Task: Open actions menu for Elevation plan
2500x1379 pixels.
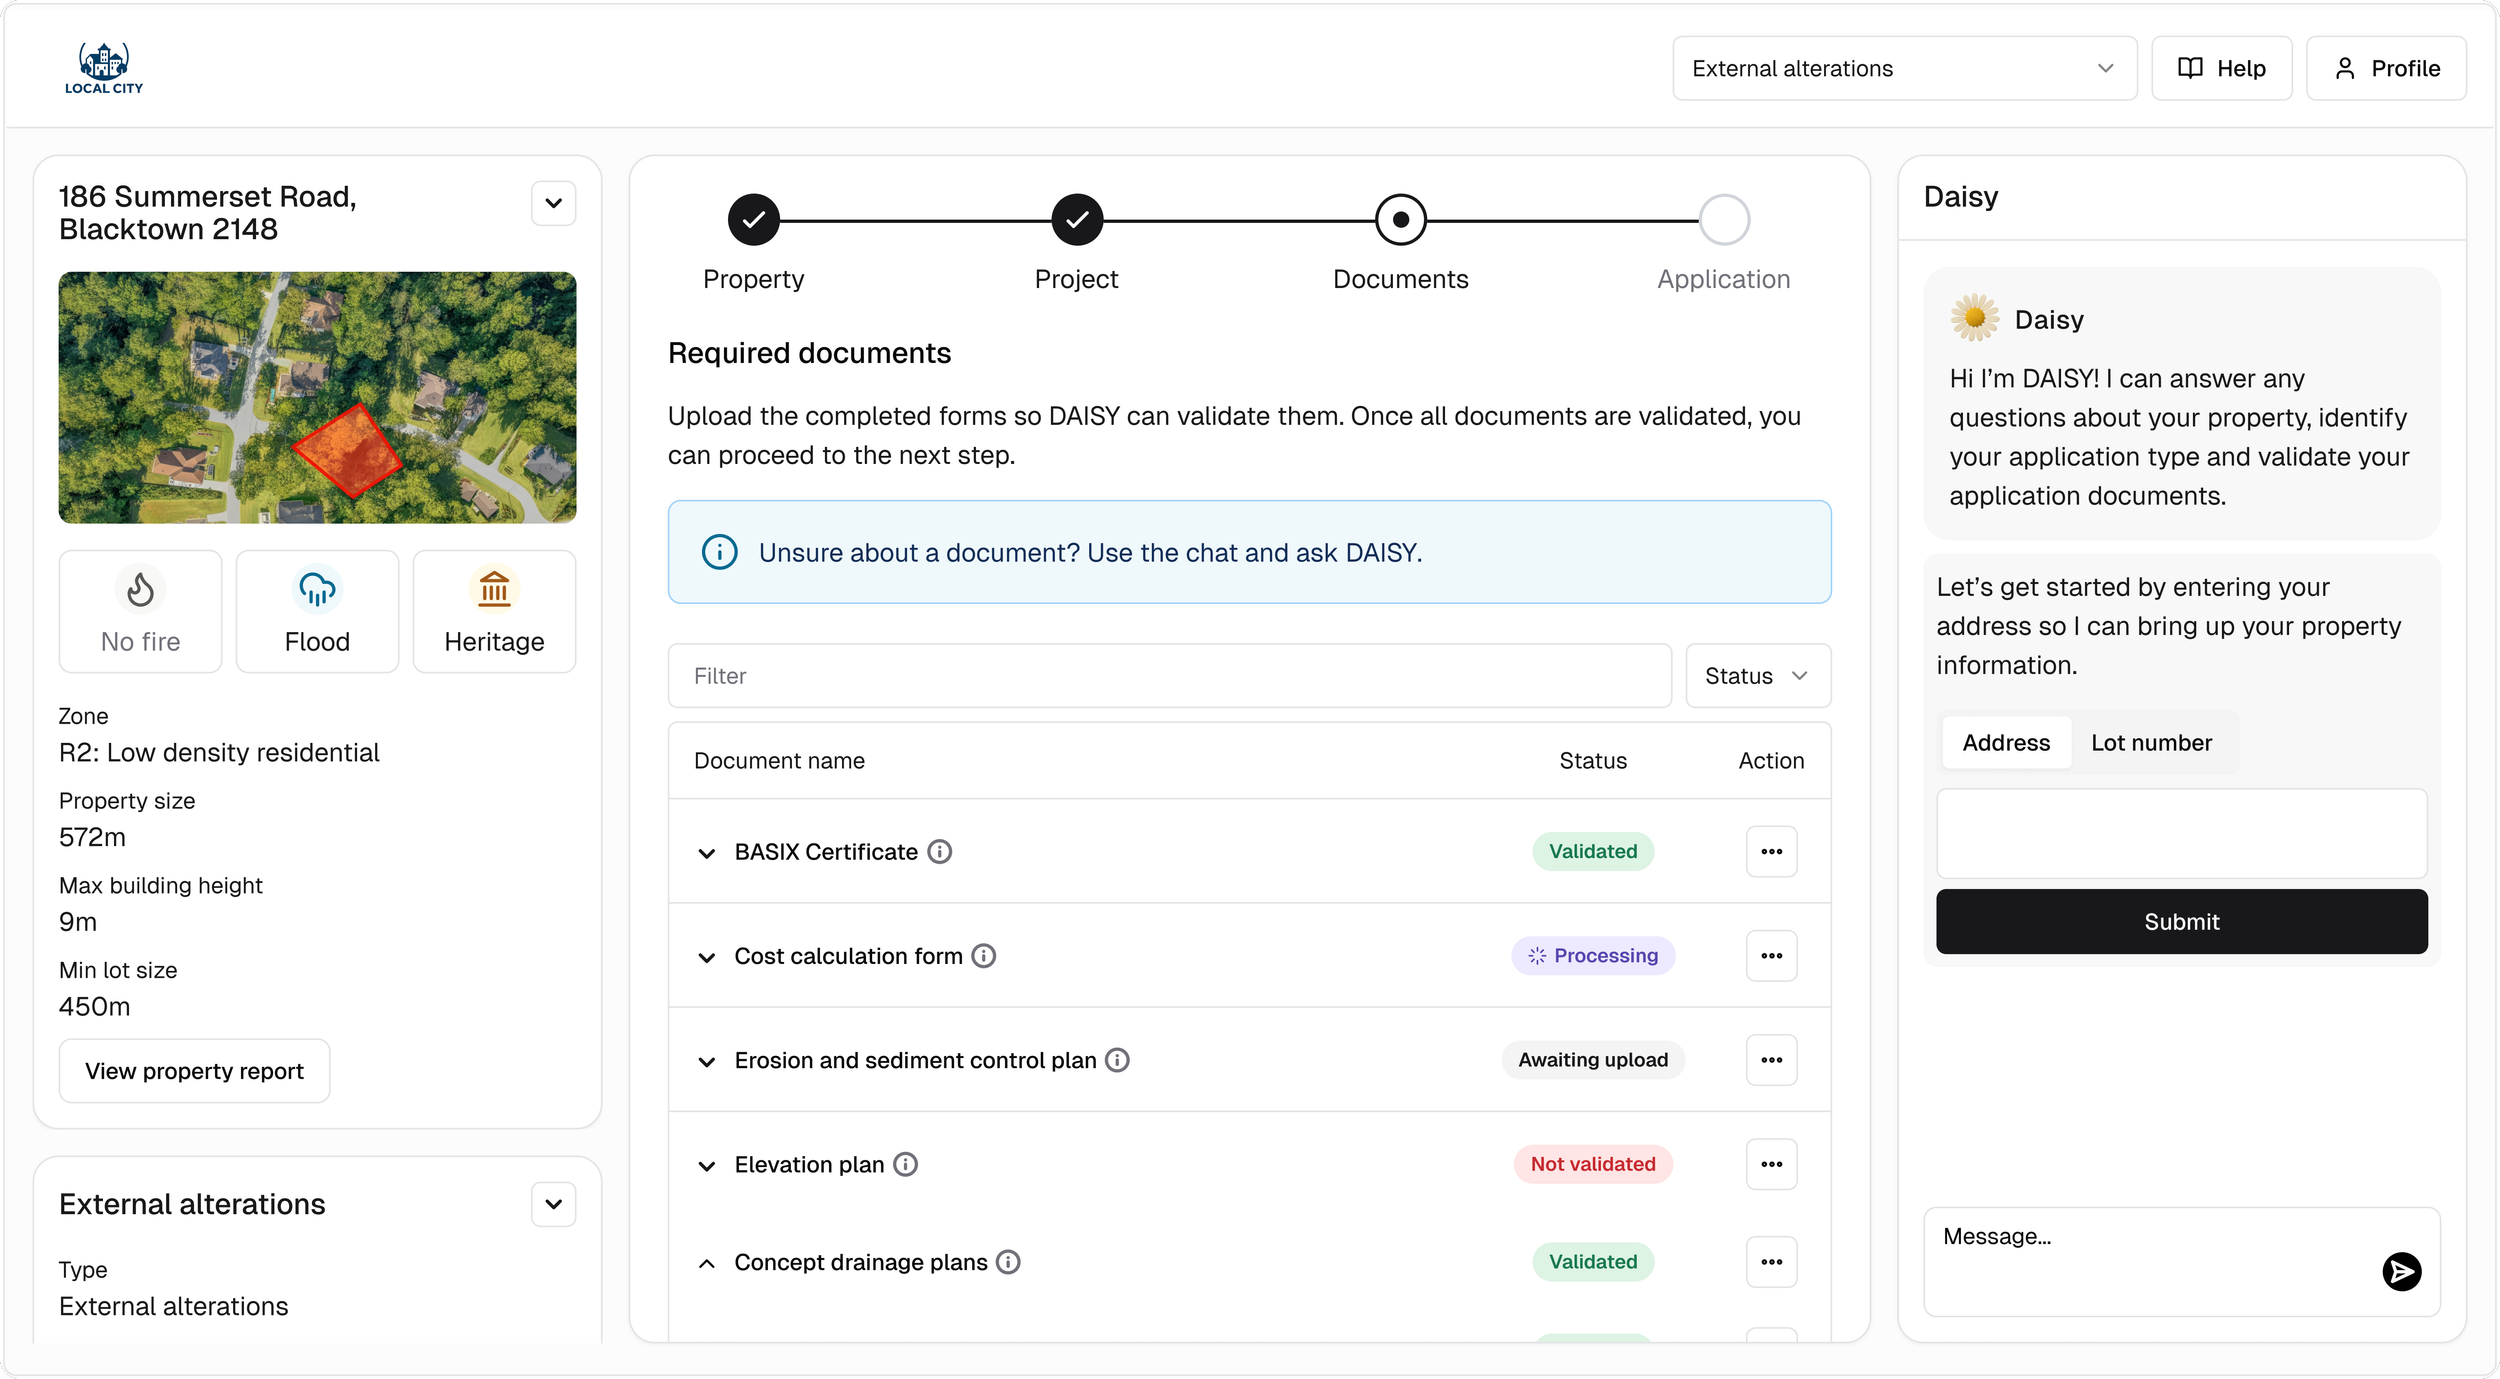Action: click(1771, 1164)
